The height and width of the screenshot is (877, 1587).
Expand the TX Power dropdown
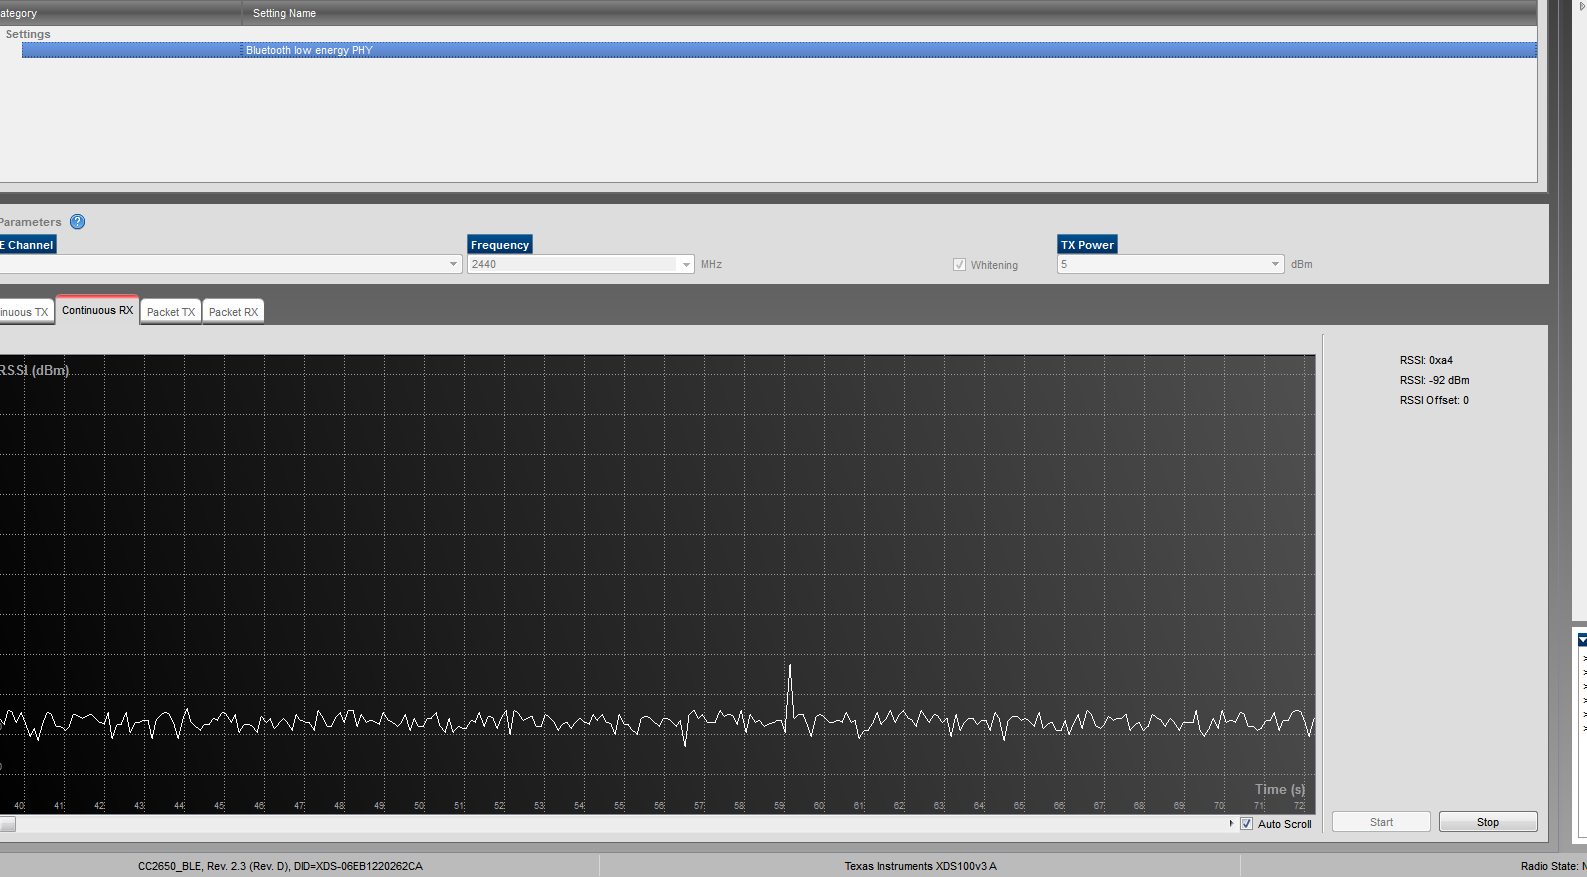[x=1170, y=264]
